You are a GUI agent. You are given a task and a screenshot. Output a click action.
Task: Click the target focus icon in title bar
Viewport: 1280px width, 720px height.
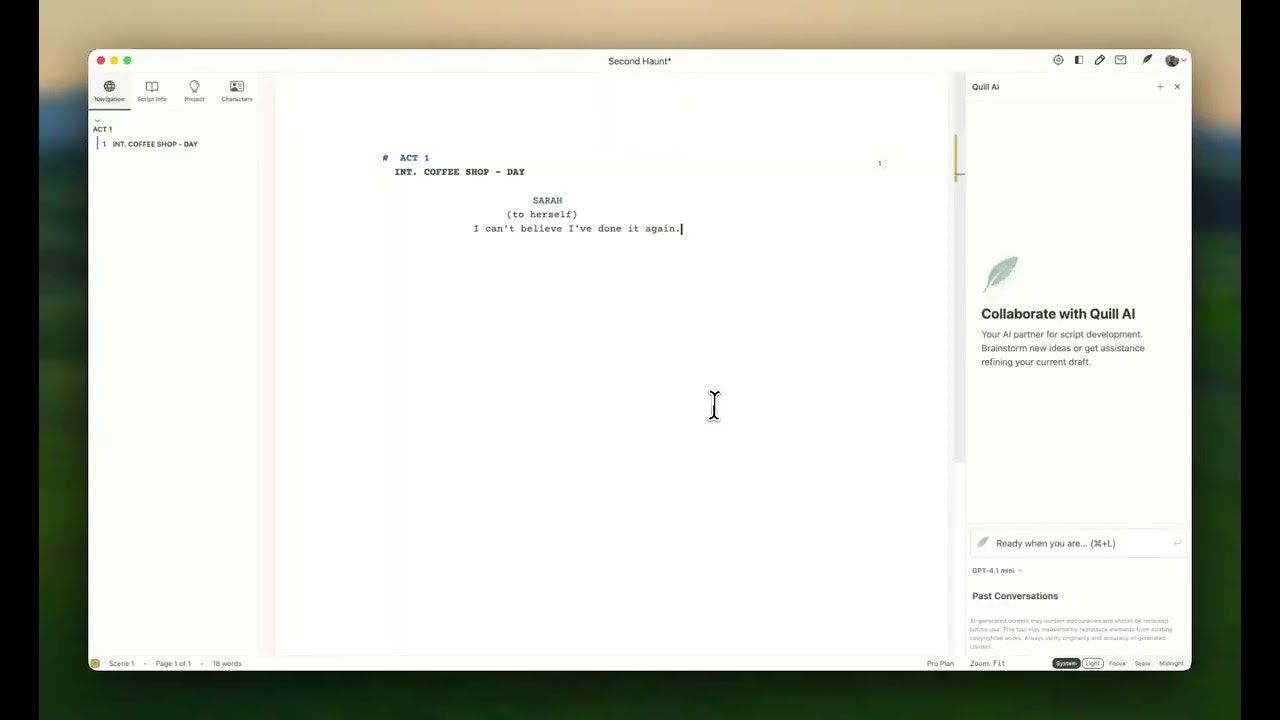tap(1058, 60)
